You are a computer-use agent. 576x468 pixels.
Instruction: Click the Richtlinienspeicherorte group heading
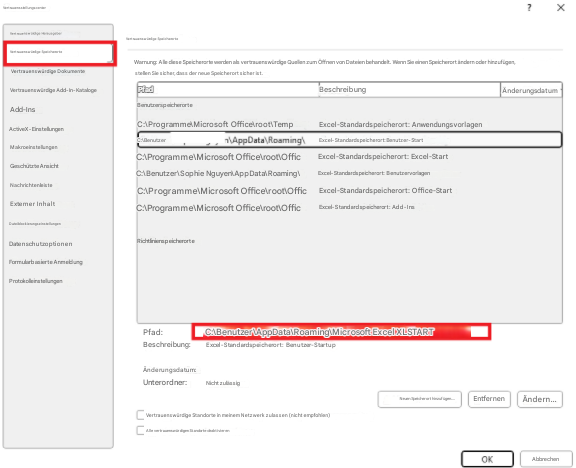166,241
